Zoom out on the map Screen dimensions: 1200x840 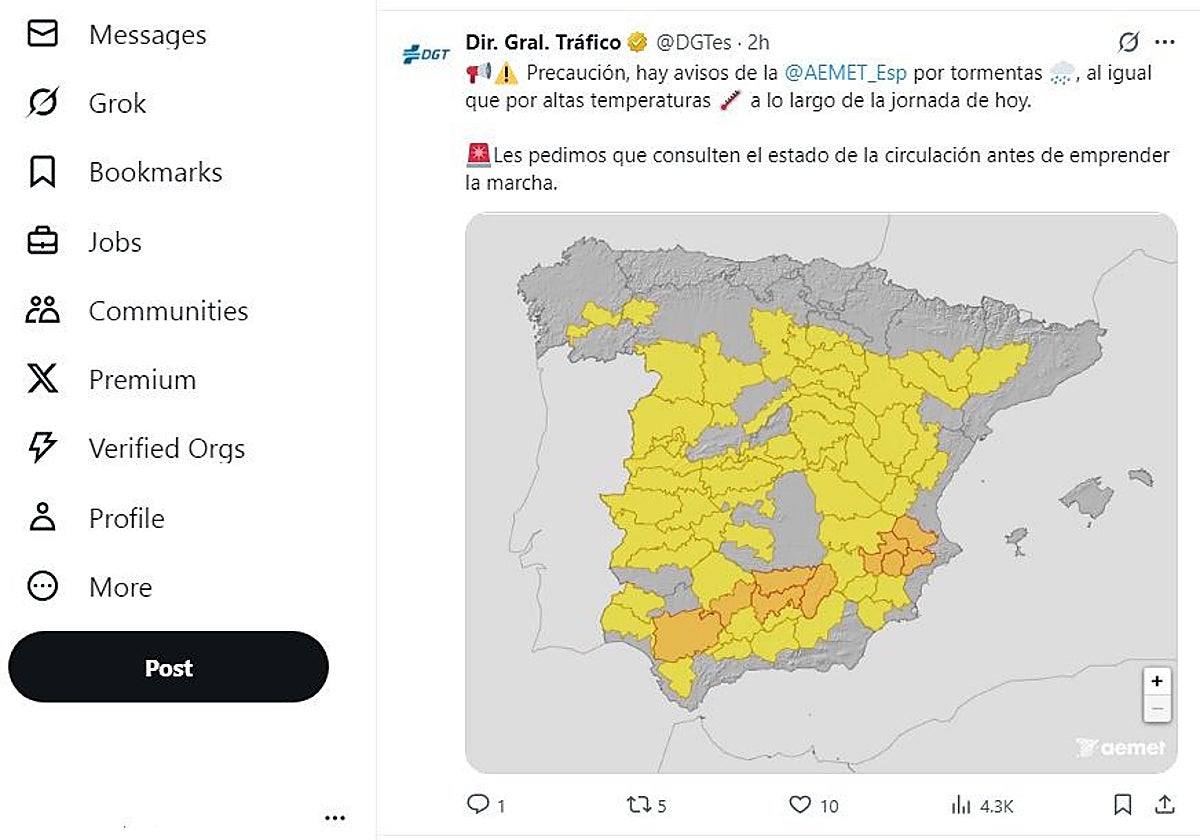tap(1157, 709)
